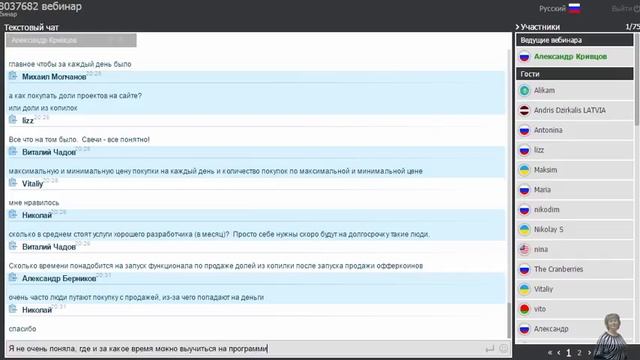The image size is (640, 360).
Task: Click the flag icon next to guest Александр
Action: 524,329
